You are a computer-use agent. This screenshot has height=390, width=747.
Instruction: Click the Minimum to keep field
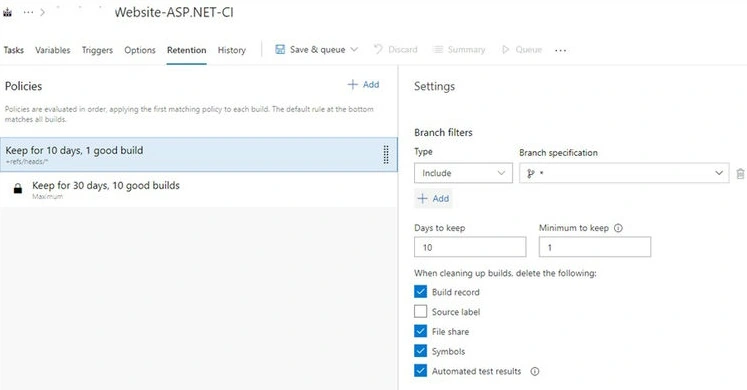(595, 247)
